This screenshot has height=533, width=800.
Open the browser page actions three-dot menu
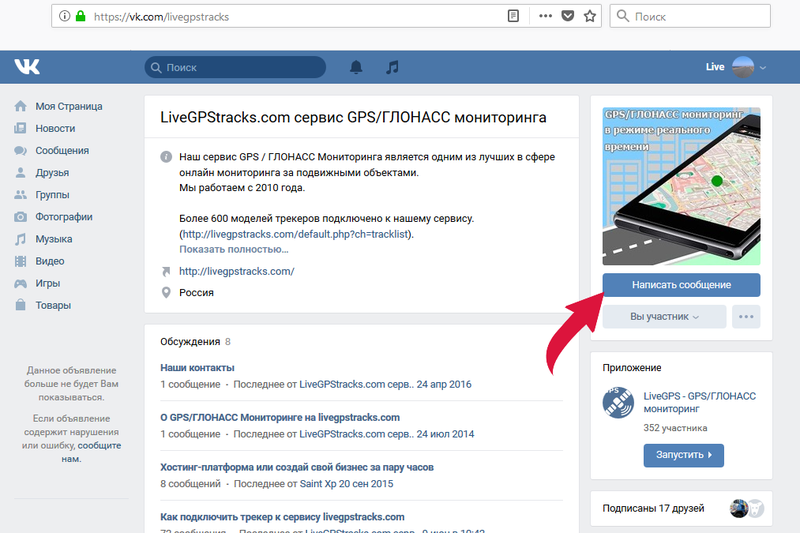click(x=545, y=16)
